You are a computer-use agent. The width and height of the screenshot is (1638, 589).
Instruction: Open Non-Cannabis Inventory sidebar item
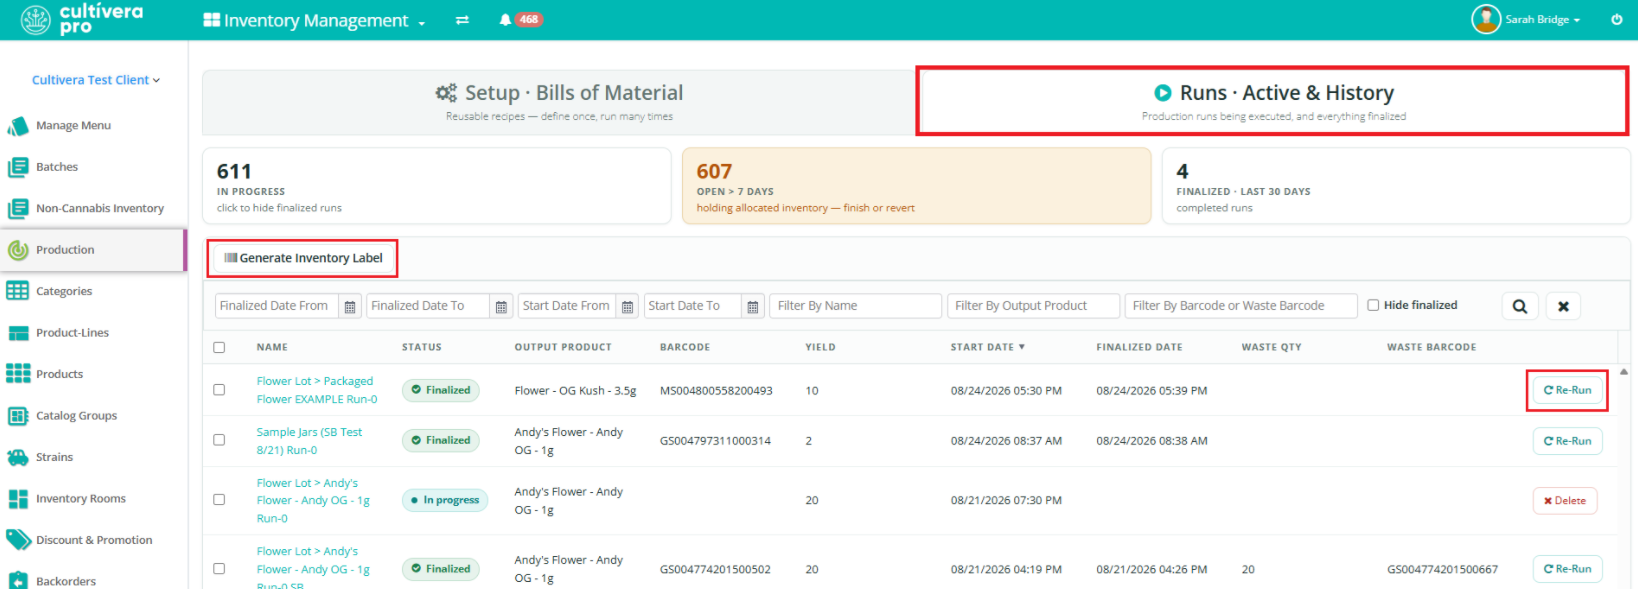[x=100, y=209]
